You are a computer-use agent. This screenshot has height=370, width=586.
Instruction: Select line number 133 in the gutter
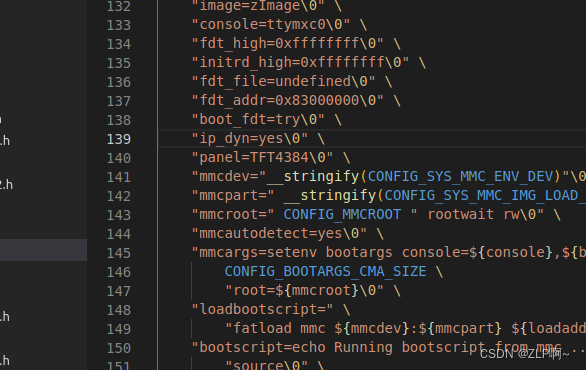[119, 25]
